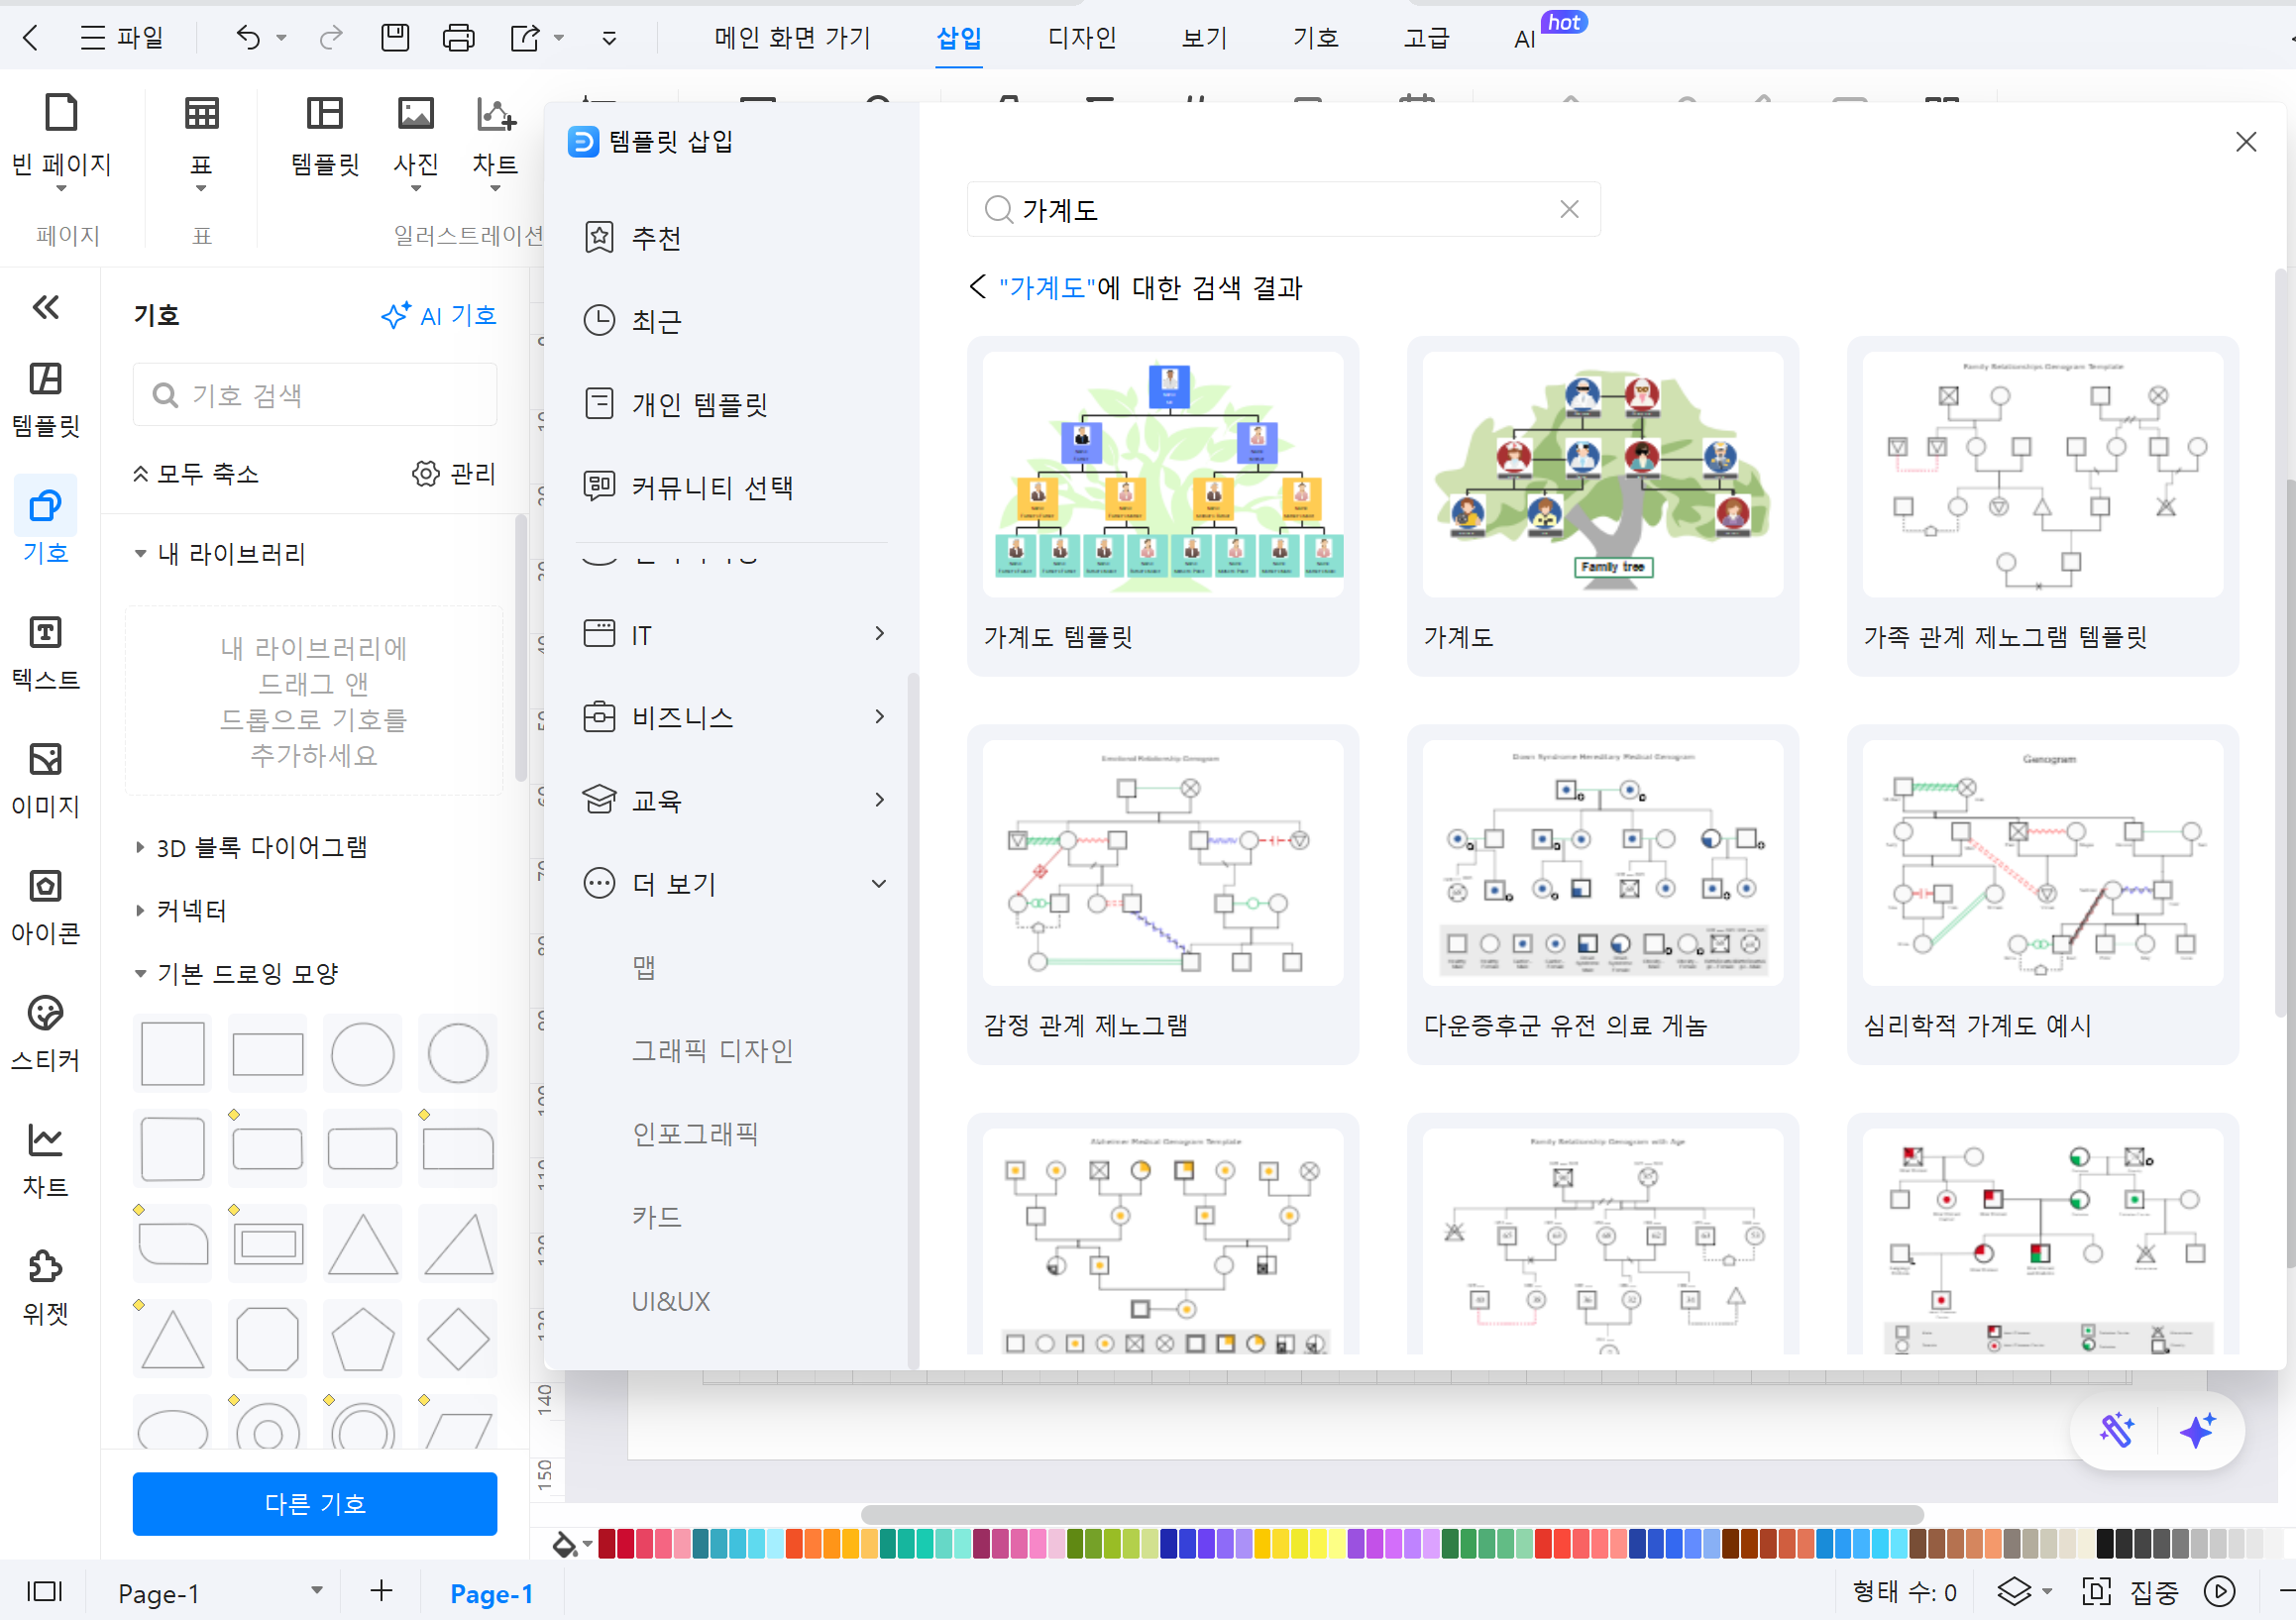Open the Page-1 page dropdown

coord(317,1591)
